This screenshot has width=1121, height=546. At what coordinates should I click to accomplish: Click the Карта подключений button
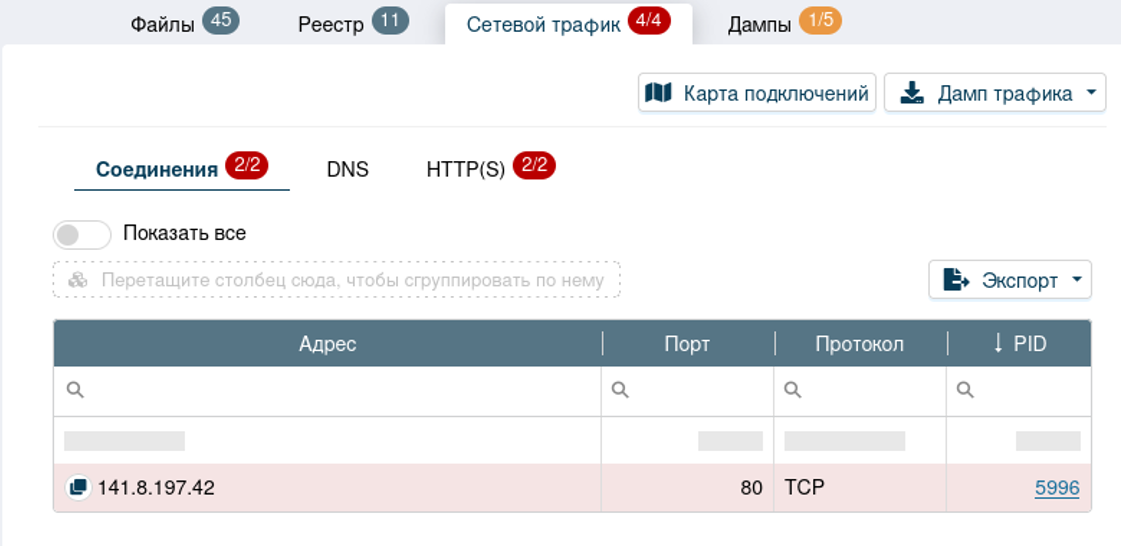757,93
